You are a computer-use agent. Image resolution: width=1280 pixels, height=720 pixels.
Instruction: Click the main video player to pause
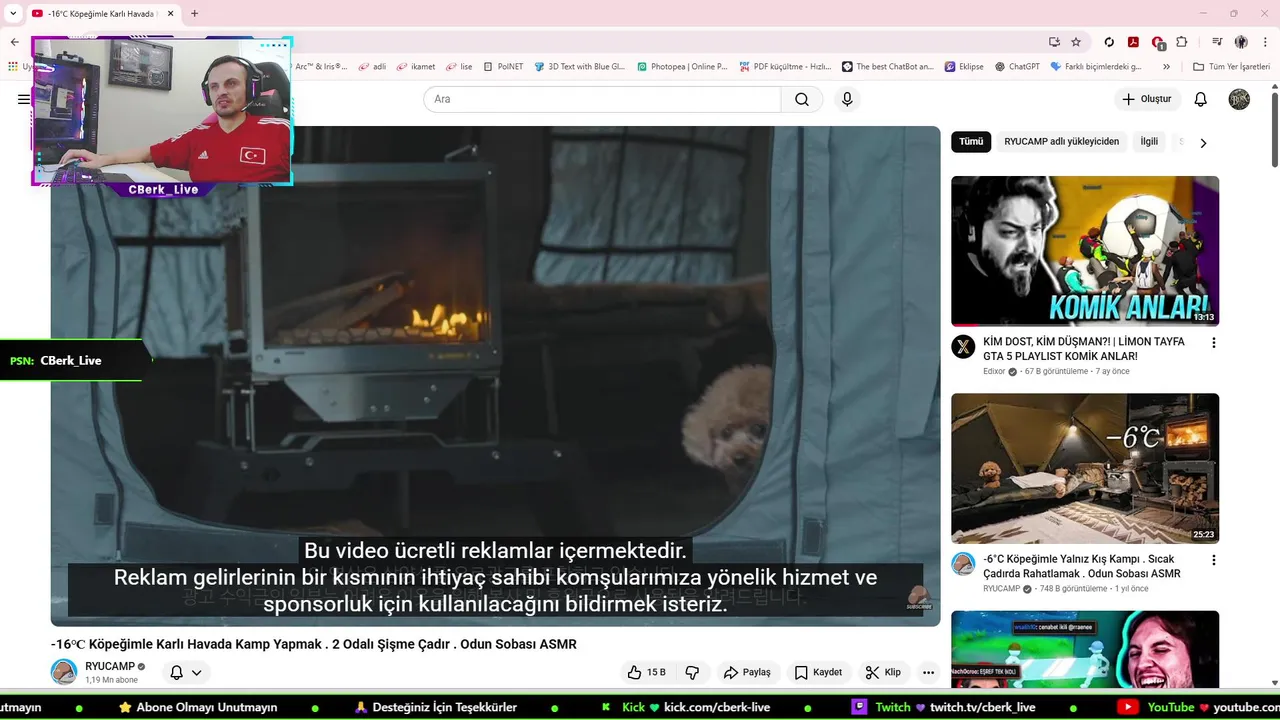[x=495, y=375]
